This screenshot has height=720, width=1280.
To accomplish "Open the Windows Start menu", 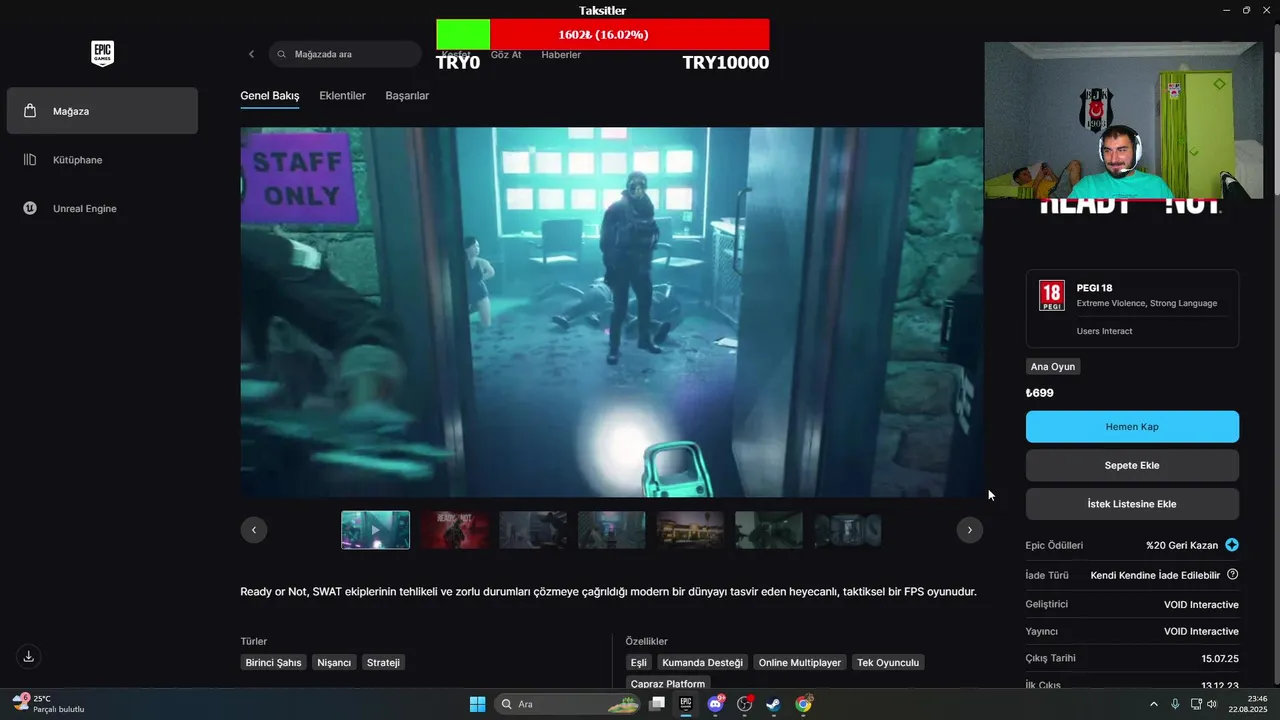I will (477, 704).
